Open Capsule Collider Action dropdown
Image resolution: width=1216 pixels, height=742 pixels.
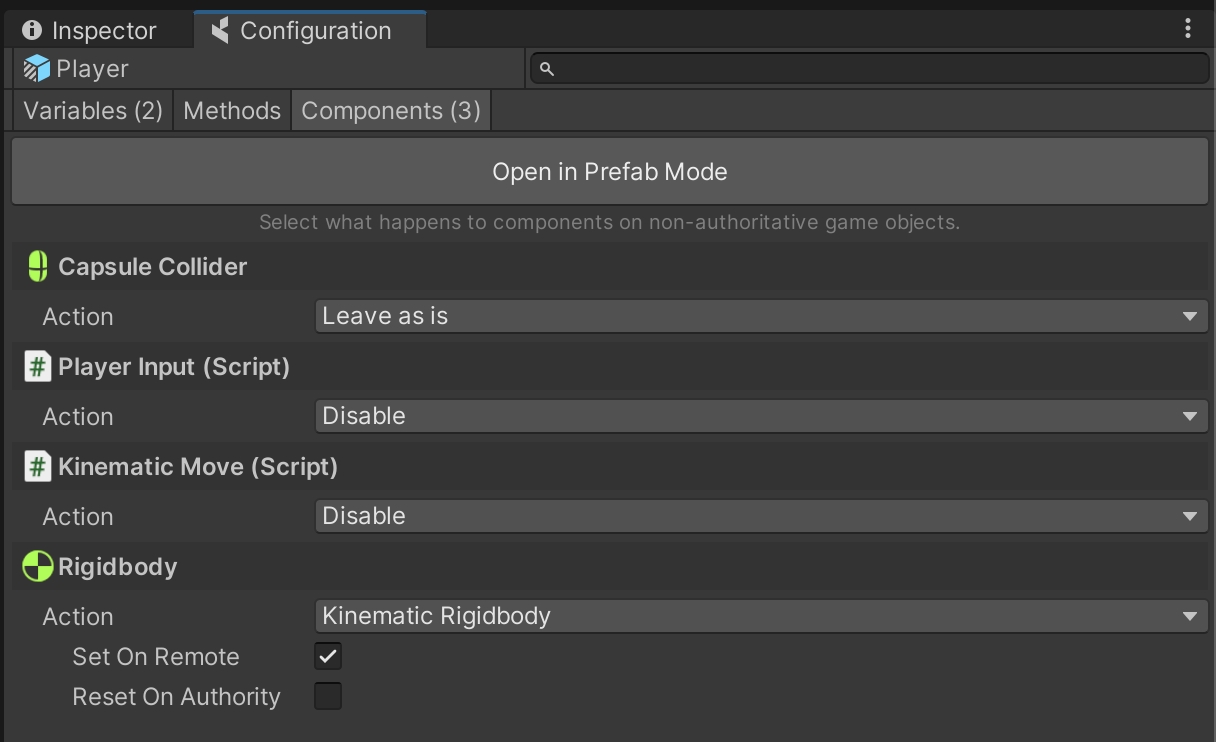tap(760, 317)
